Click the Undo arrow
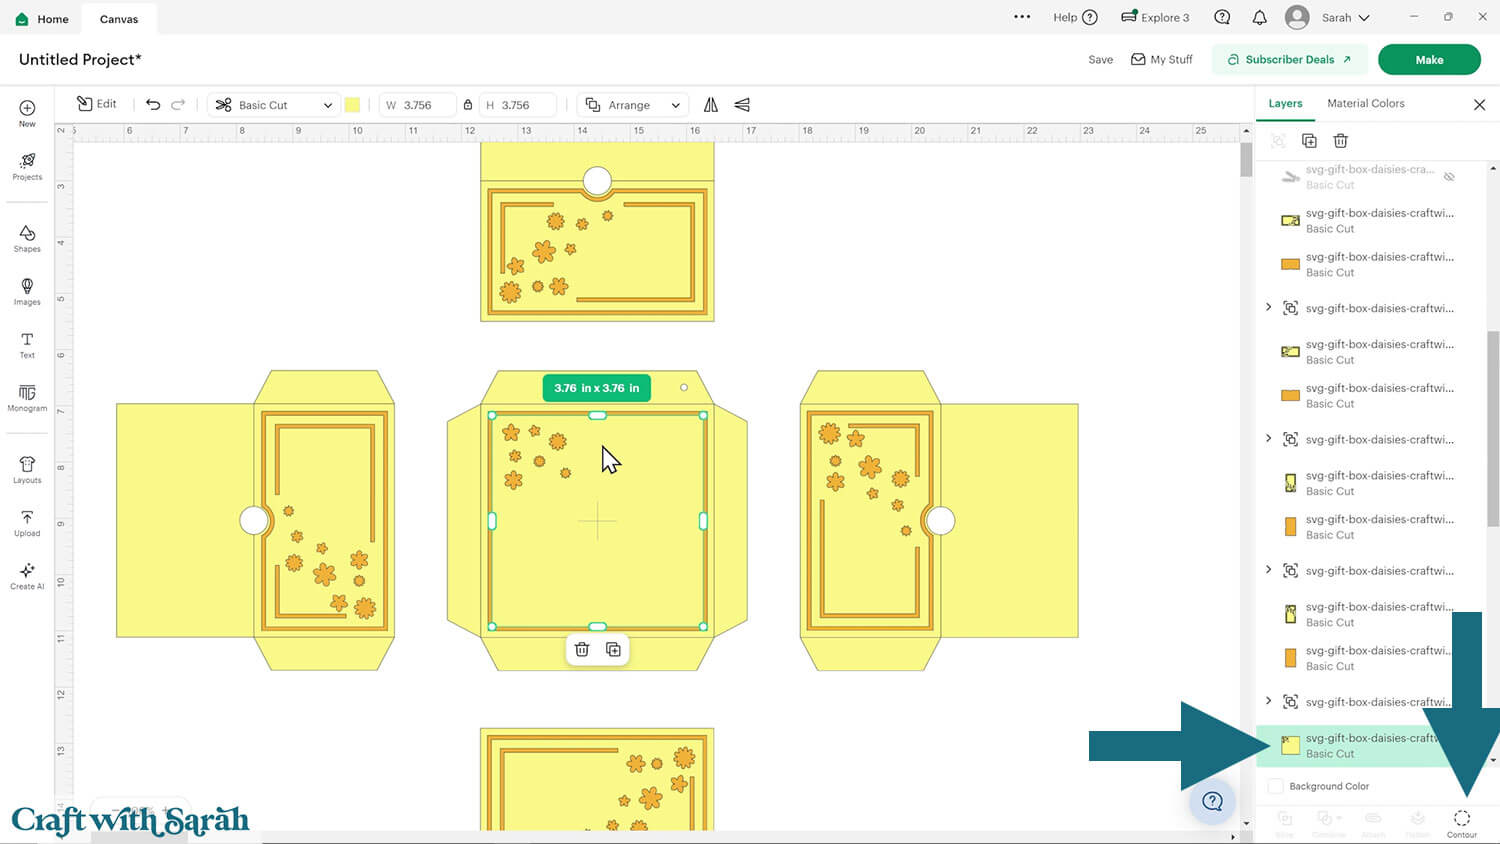The height and width of the screenshot is (844, 1500). click(x=153, y=105)
